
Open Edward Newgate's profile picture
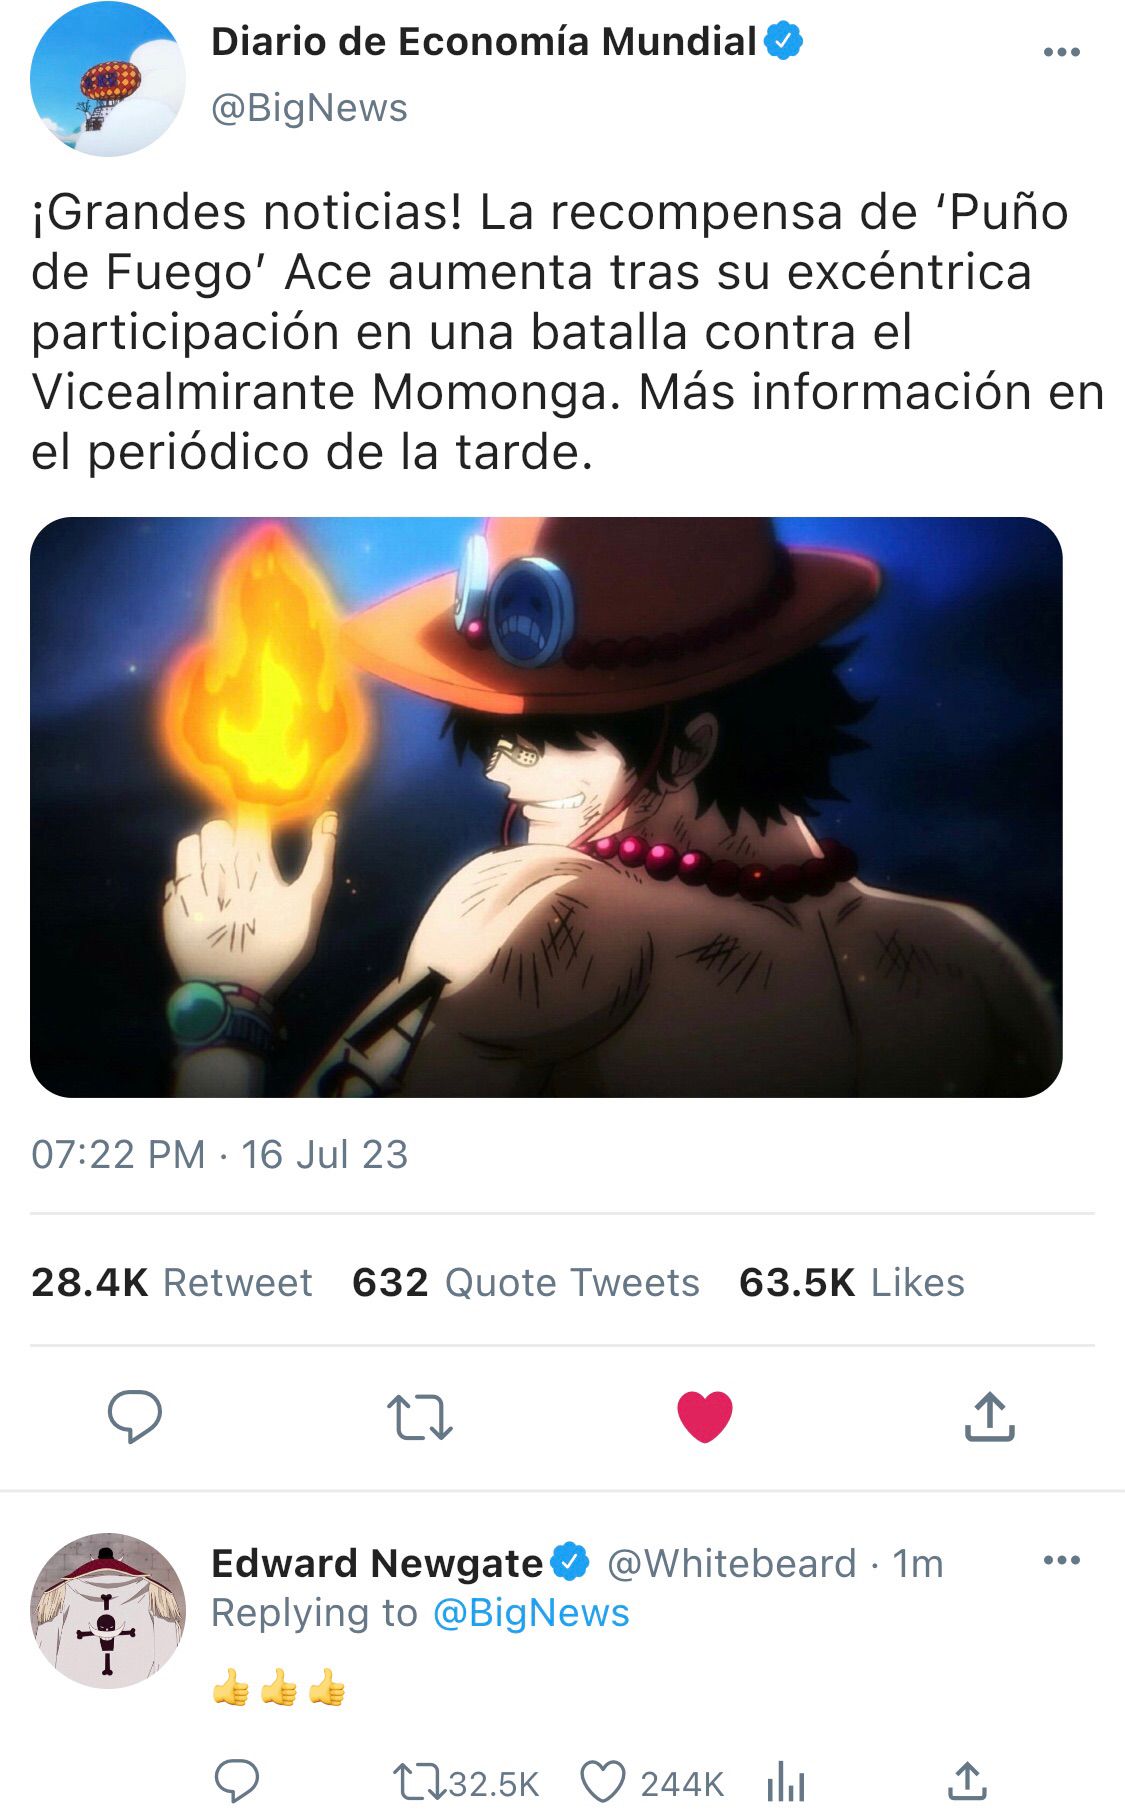tap(108, 1611)
